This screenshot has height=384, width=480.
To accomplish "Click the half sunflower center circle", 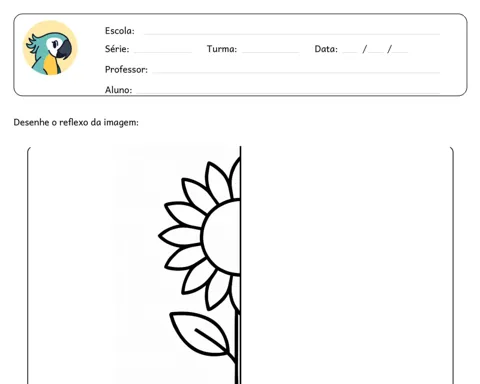I will 220,237.
